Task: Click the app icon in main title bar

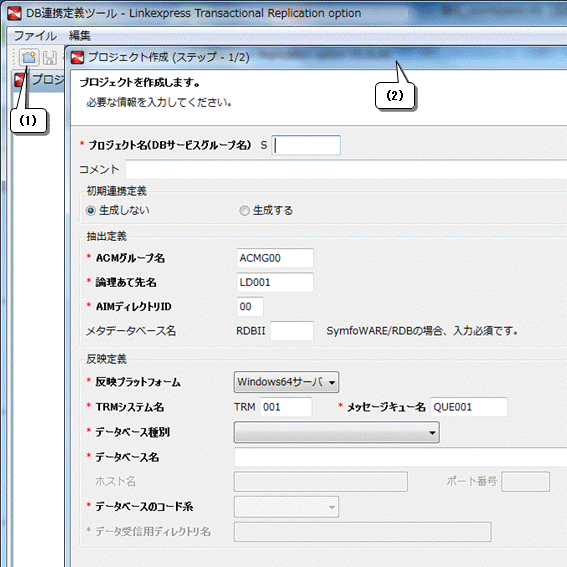Action: 14,13
